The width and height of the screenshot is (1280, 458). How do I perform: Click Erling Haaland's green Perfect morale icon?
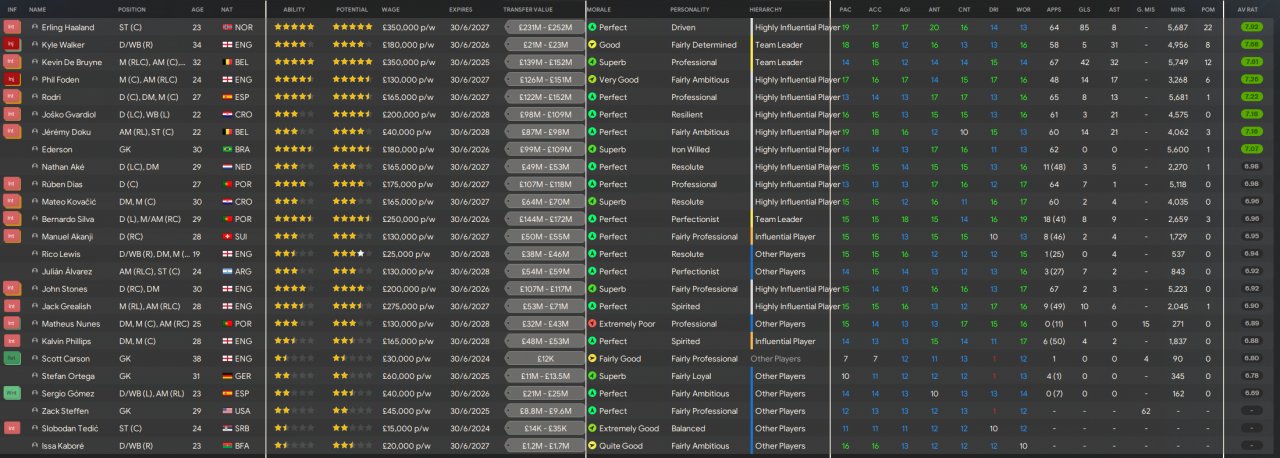pyautogui.click(x=592, y=27)
